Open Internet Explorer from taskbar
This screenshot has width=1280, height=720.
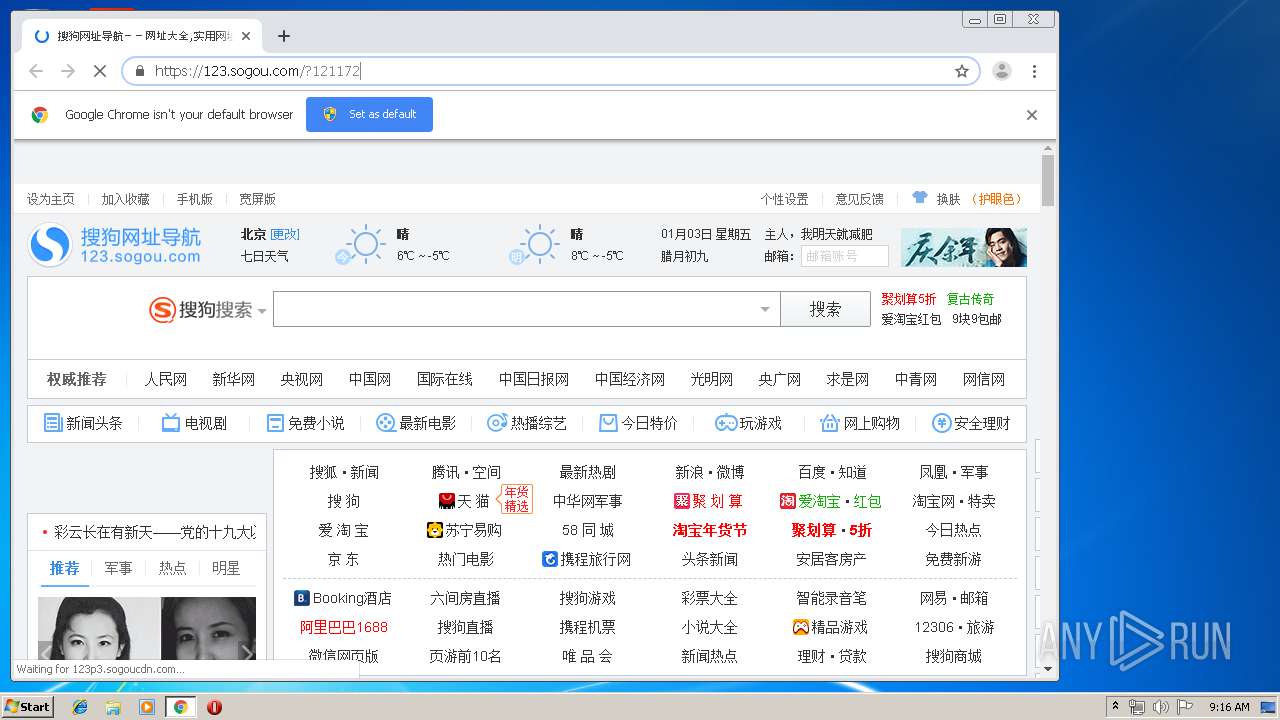pyautogui.click(x=80, y=707)
